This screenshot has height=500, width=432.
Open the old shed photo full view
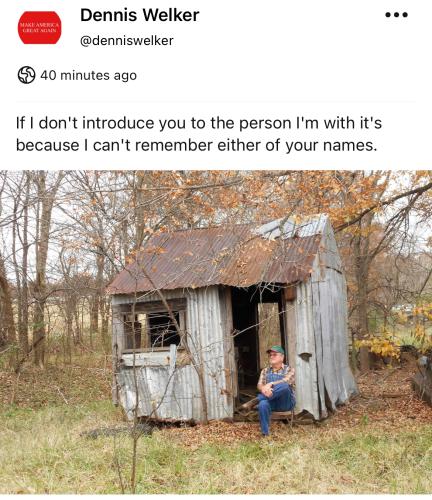(x=216, y=332)
